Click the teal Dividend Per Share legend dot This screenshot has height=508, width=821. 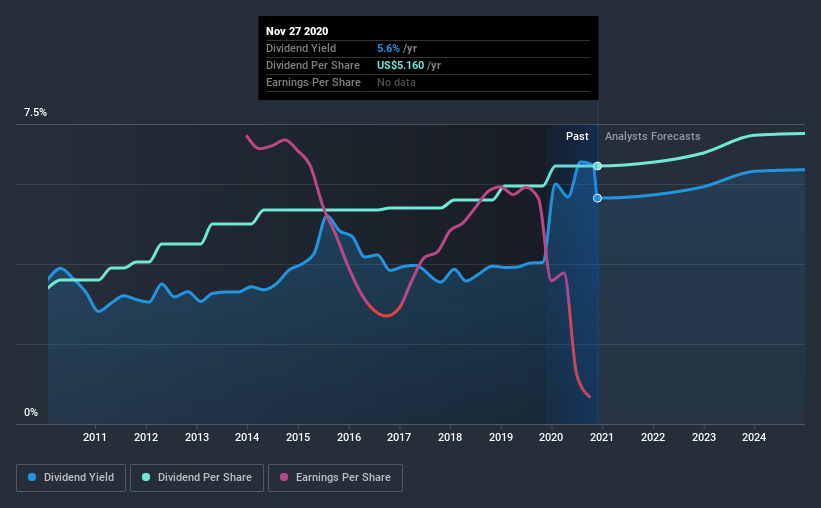point(146,477)
